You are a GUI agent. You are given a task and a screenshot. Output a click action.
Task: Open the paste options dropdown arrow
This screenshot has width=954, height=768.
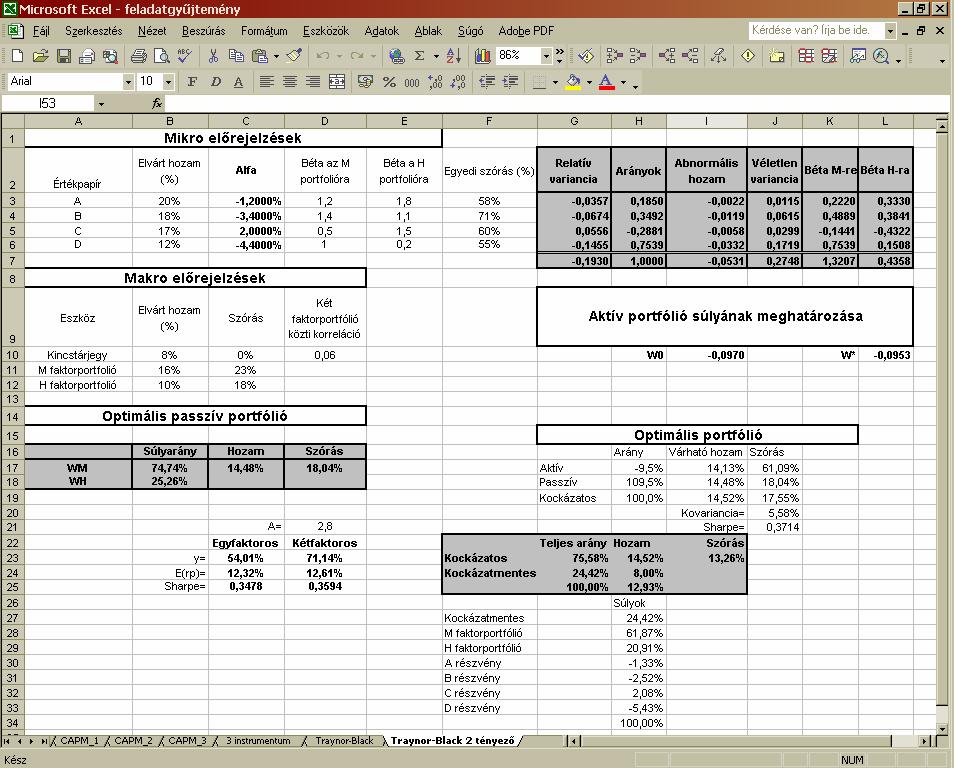pos(276,57)
